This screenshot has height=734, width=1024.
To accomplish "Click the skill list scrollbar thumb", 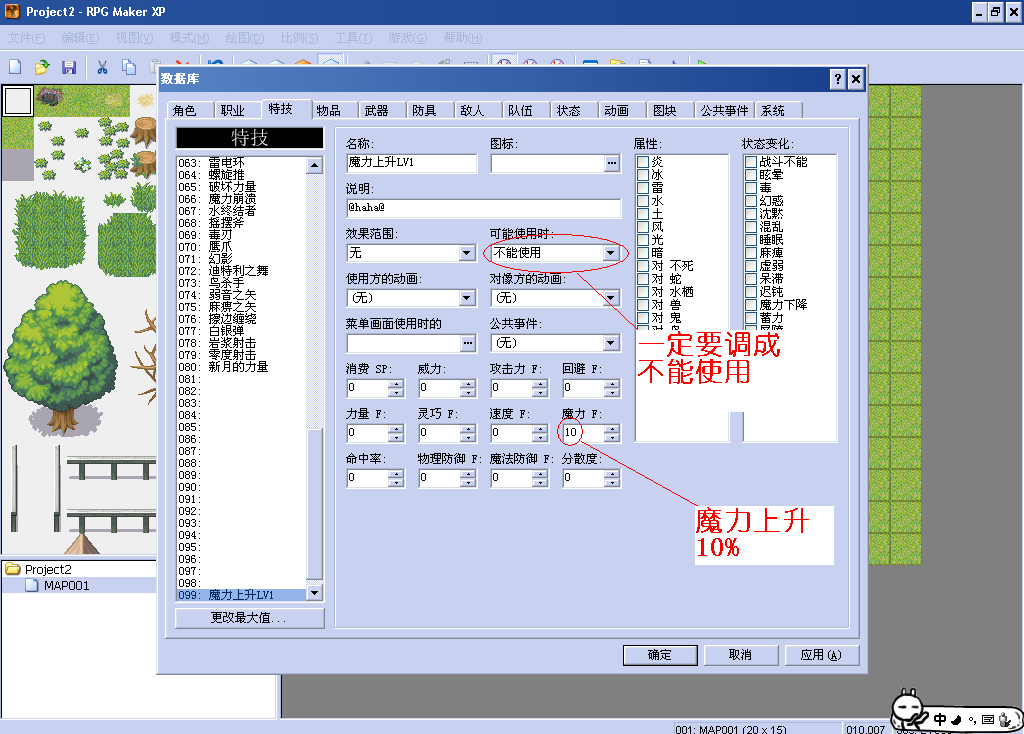I will click(x=315, y=504).
